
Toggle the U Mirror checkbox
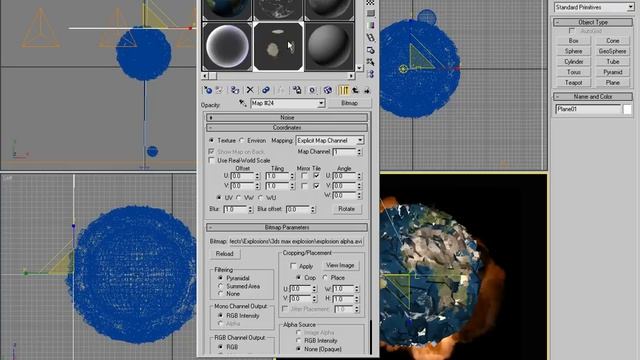click(304, 176)
